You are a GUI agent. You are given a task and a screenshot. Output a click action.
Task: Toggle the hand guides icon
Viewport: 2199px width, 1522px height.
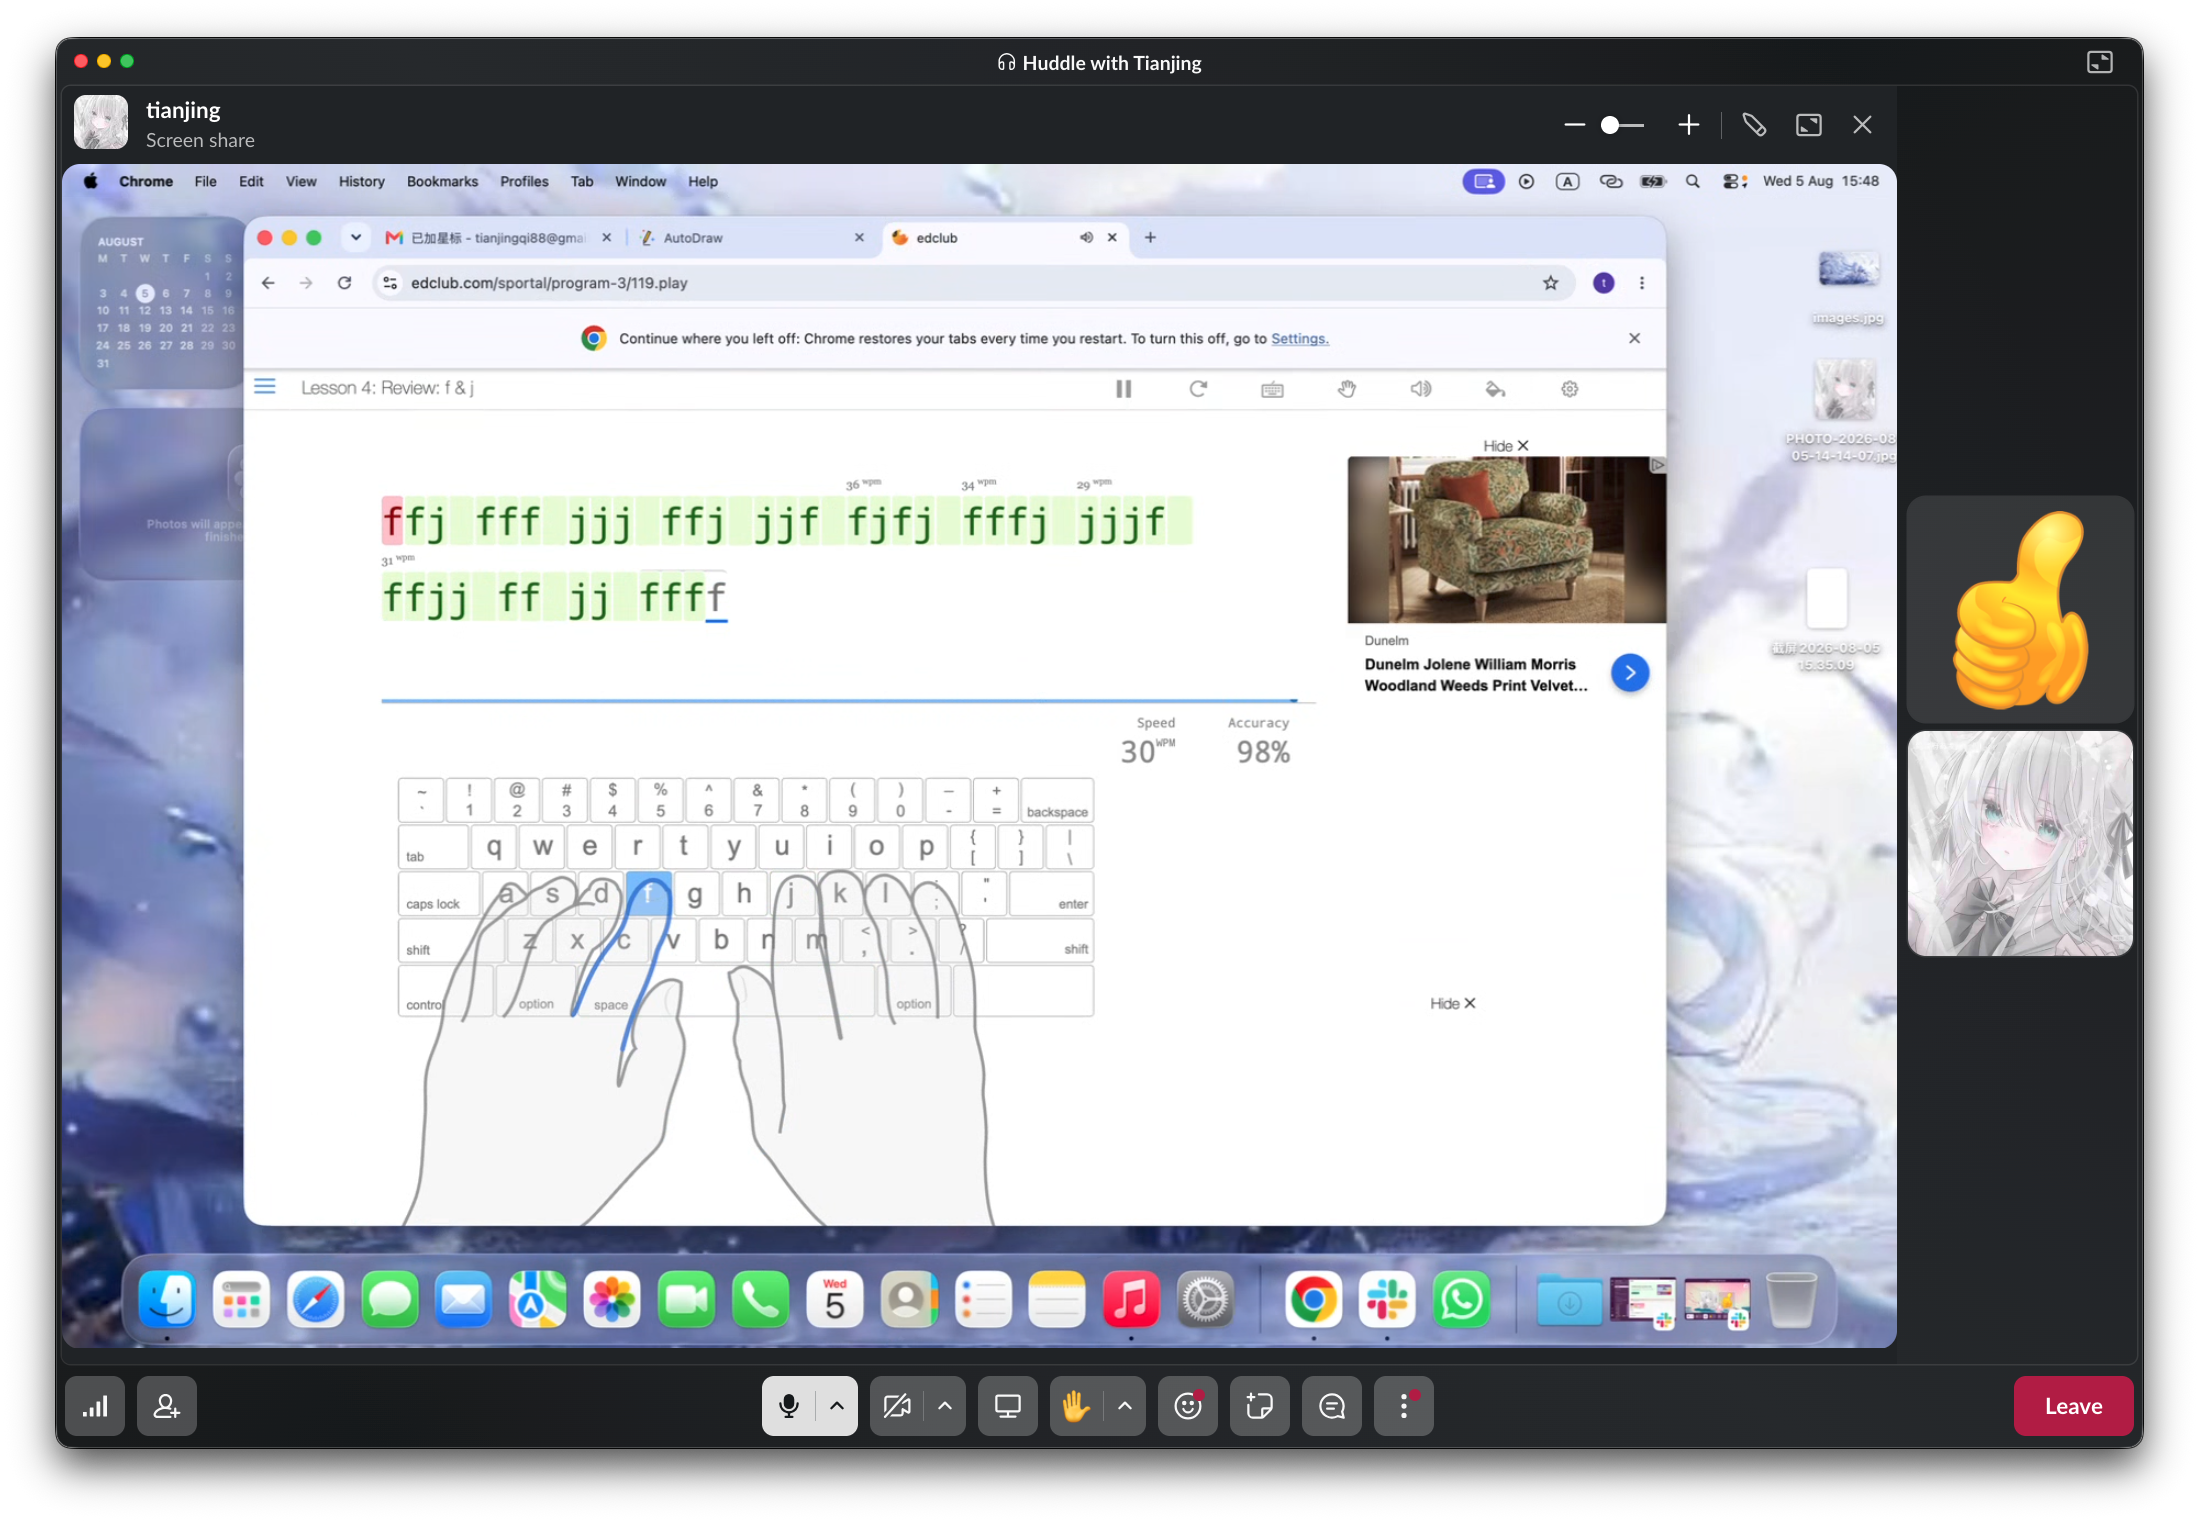pos(1347,389)
